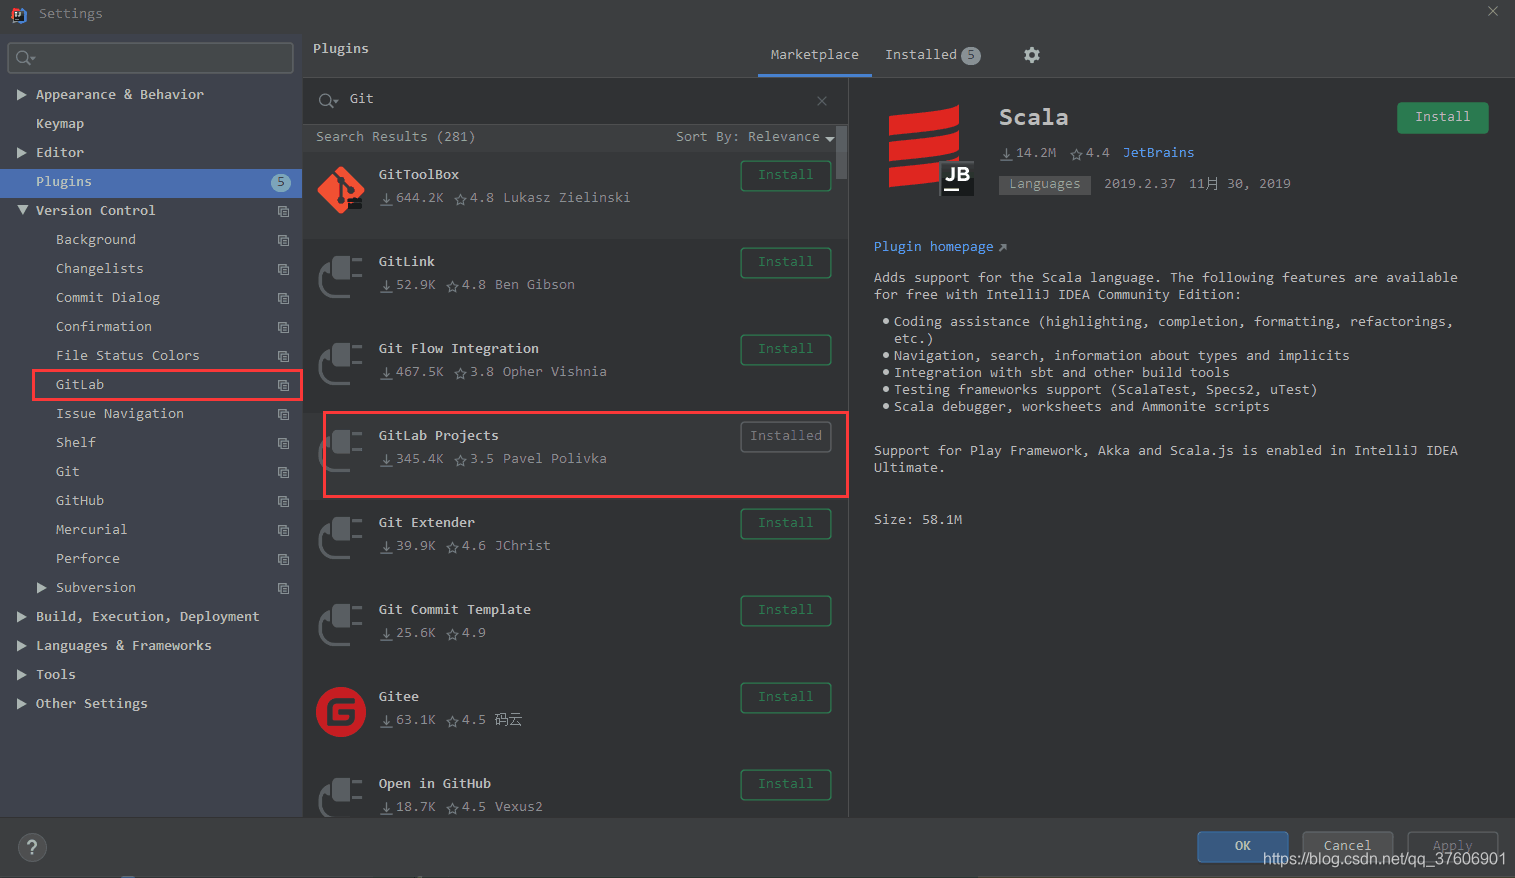This screenshot has width=1515, height=878.
Task: Click the Installed button for GitLab Projects
Action: (786, 436)
